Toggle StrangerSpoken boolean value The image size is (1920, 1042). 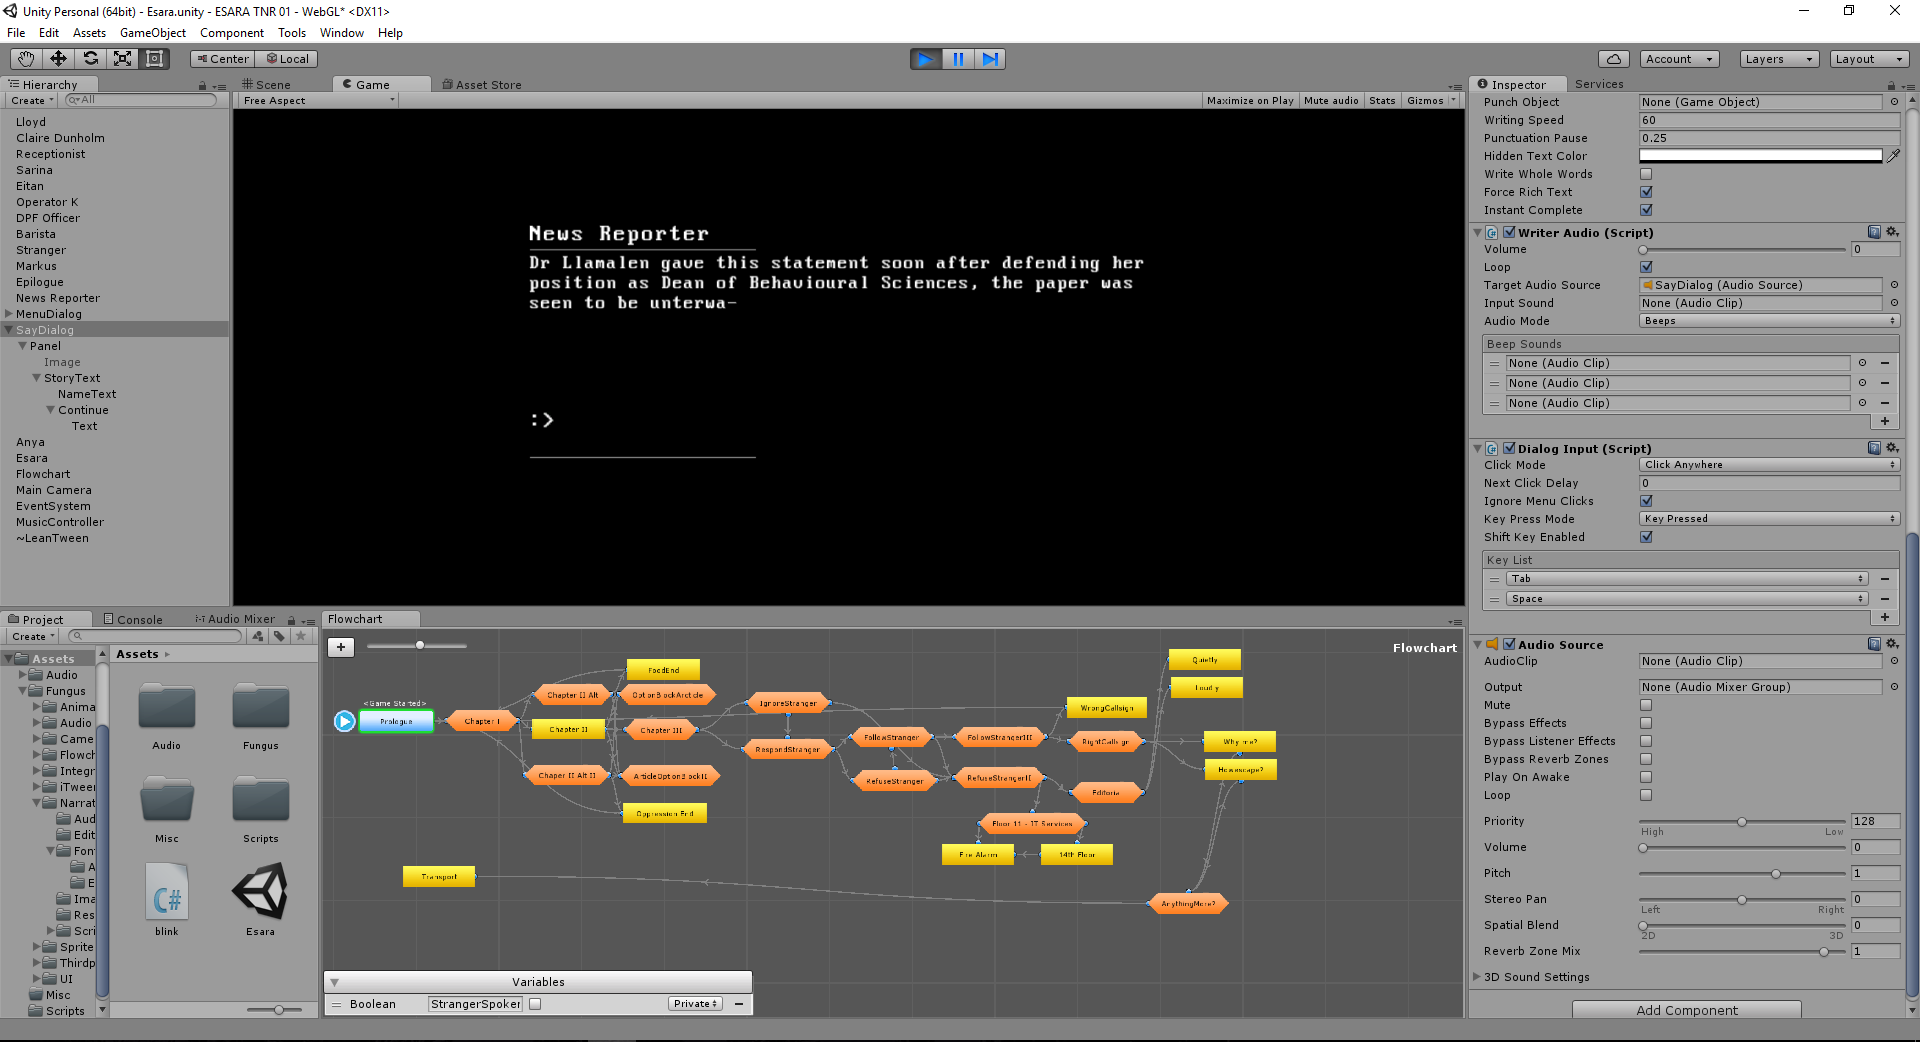click(535, 1004)
